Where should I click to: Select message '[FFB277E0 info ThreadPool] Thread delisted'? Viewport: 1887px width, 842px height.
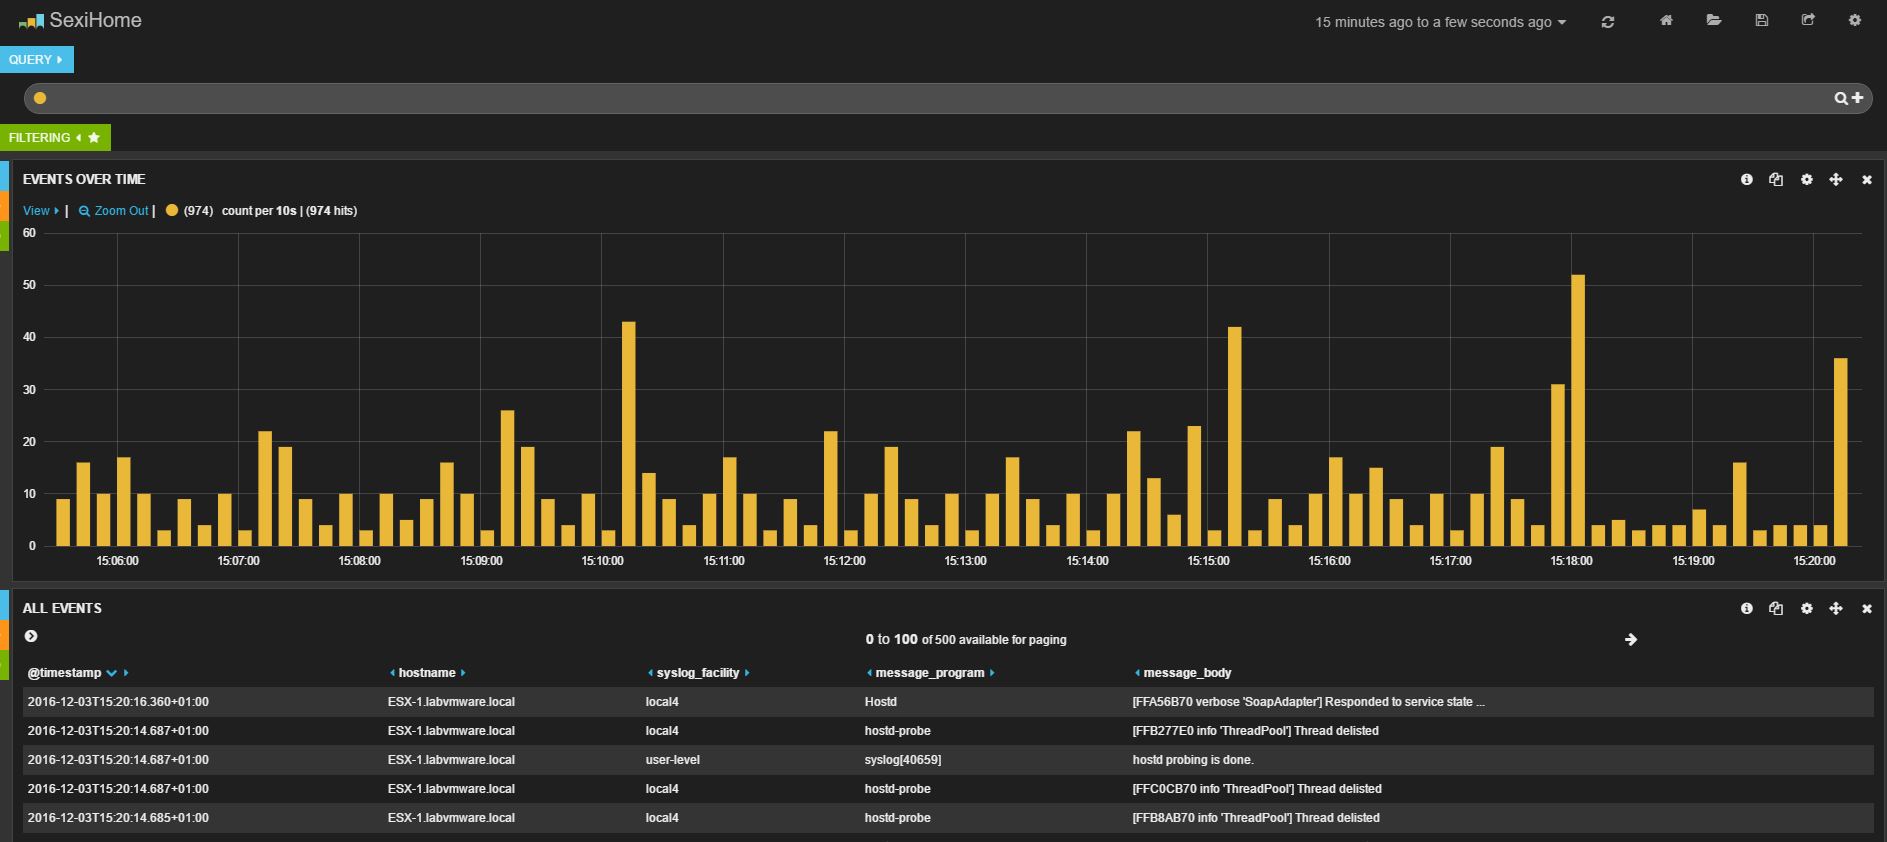(1255, 731)
